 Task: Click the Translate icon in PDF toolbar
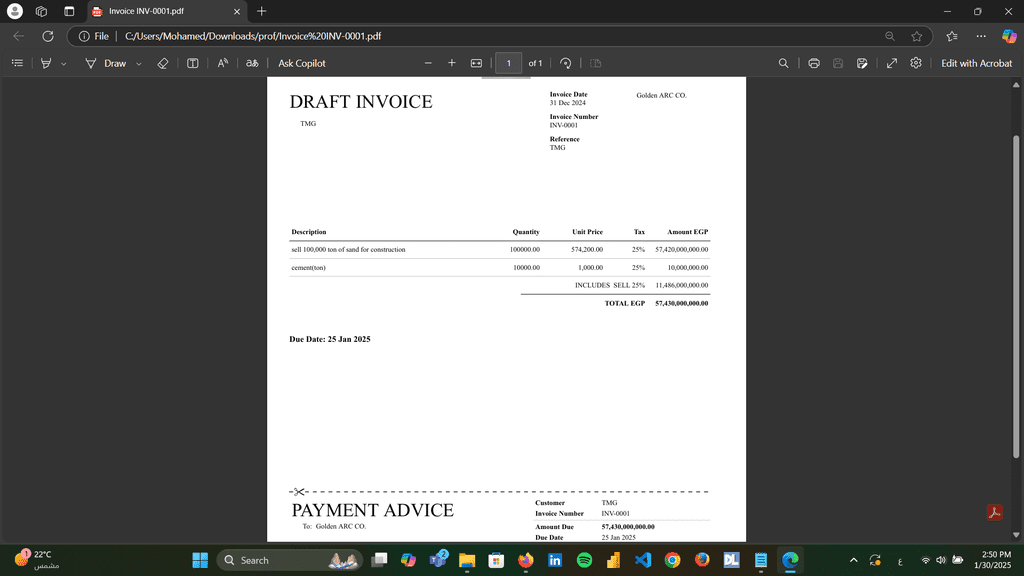pos(252,63)
